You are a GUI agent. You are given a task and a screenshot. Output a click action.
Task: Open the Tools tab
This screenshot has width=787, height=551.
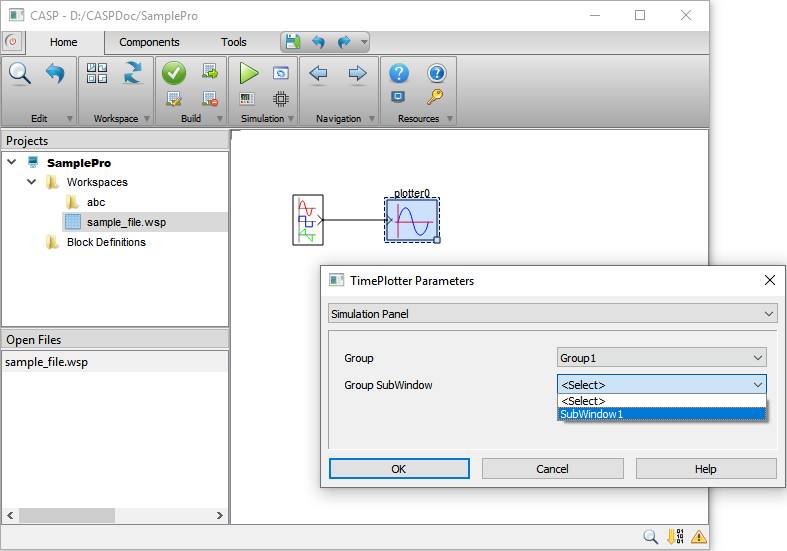click(x=234, y=42)
